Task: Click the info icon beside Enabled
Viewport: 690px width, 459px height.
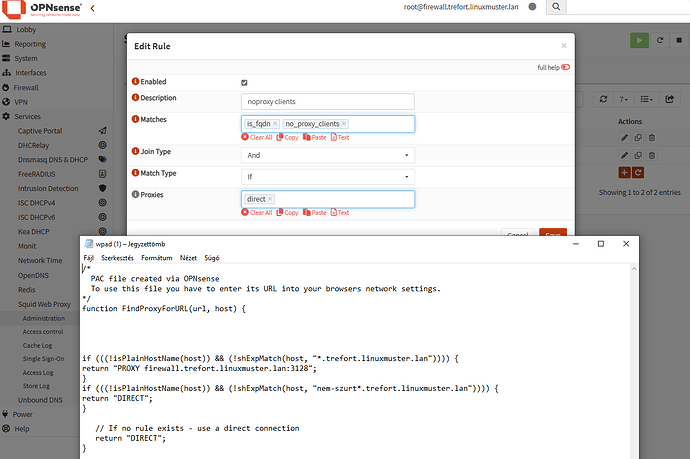Action: click(136, 81)
